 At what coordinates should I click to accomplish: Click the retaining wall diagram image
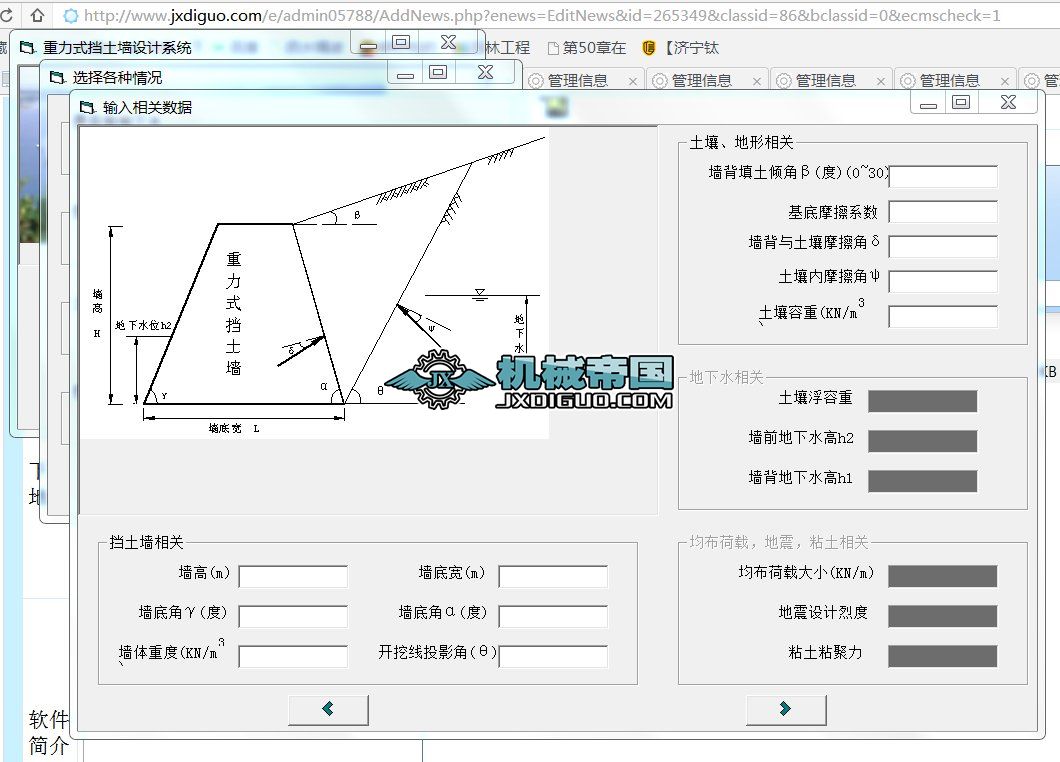(x=314, y=283)
